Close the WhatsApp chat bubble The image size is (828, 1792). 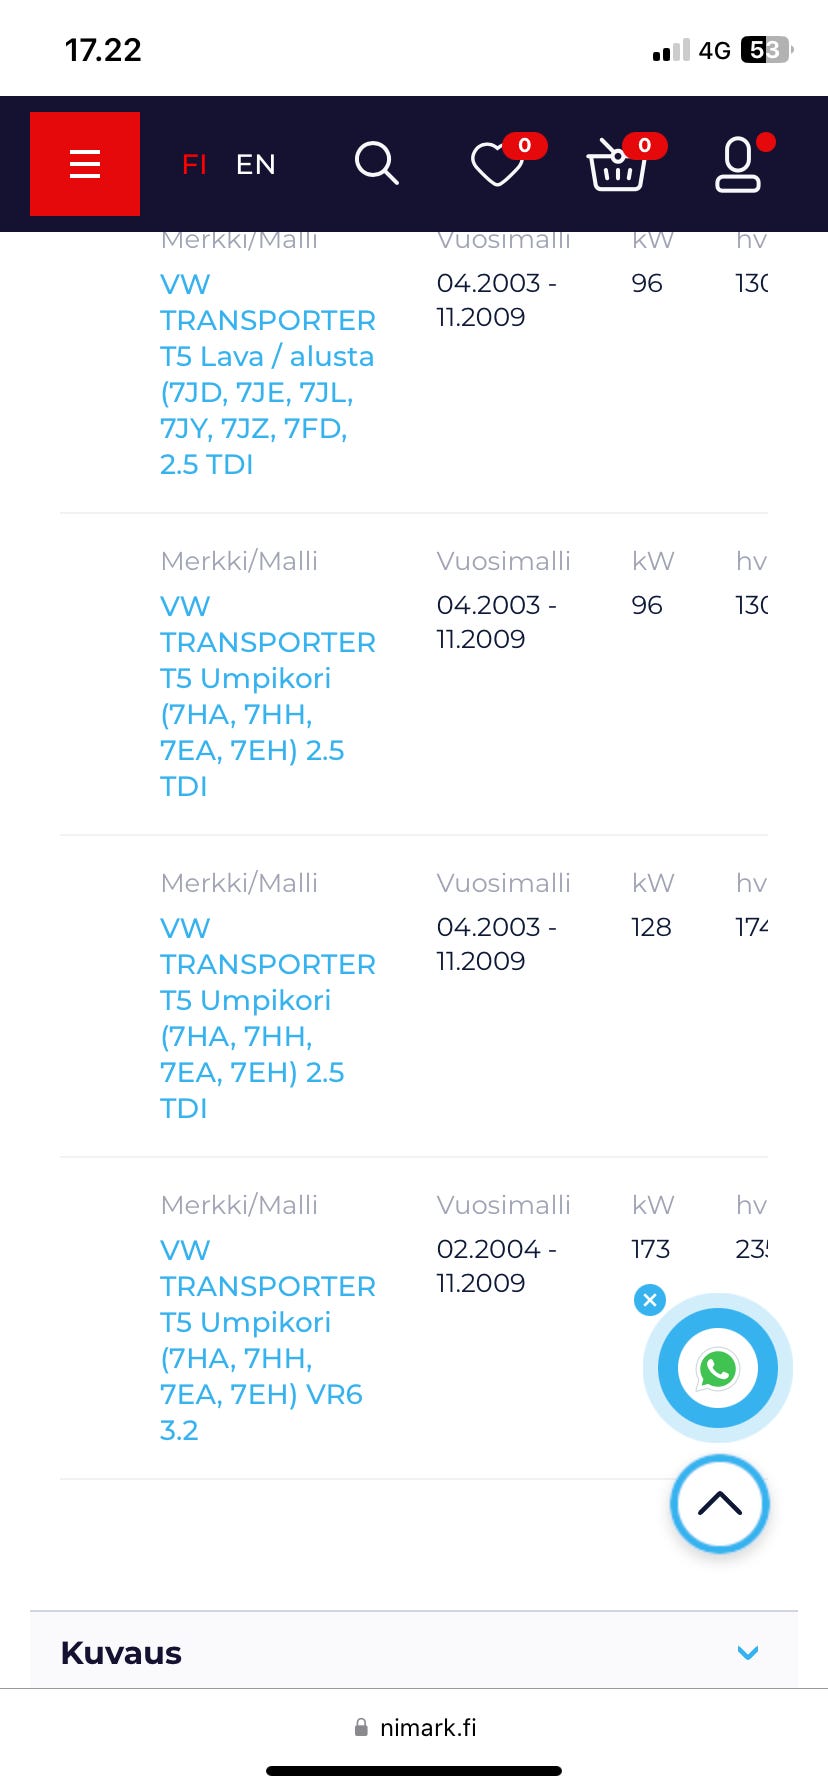(x=650, y=1300)
